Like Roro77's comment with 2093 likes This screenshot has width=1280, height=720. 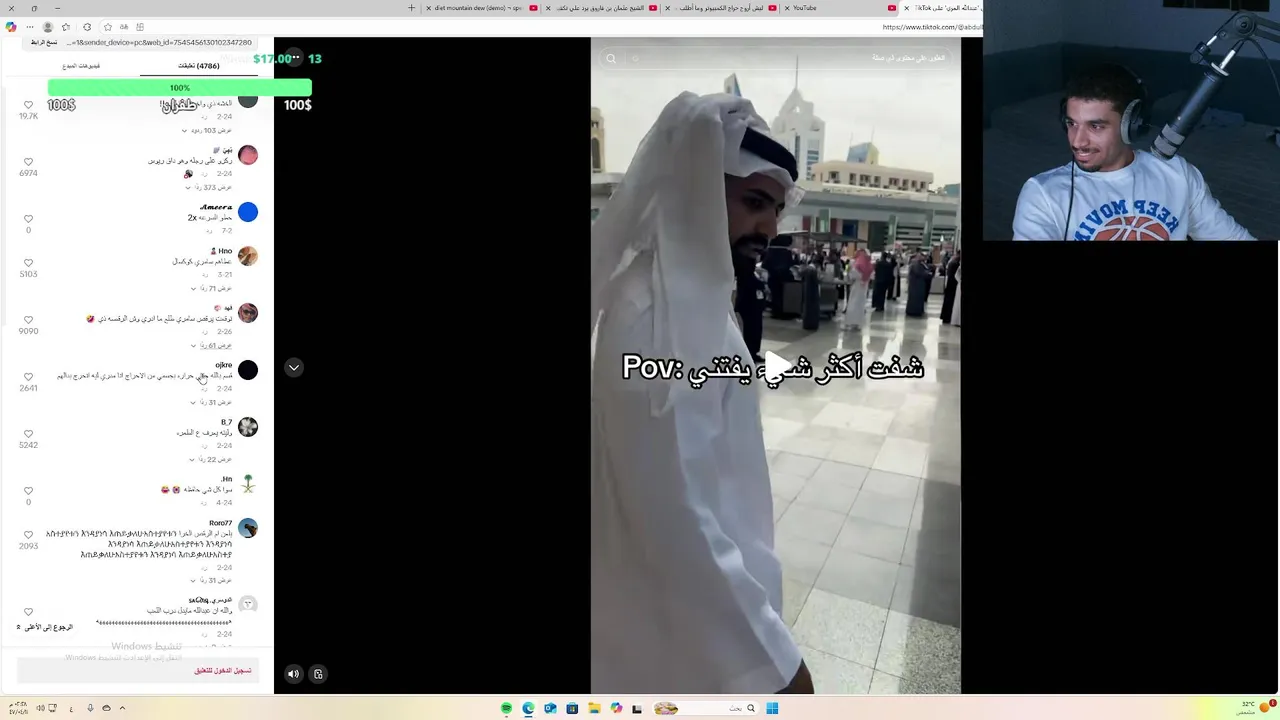[x=28, y=534]
